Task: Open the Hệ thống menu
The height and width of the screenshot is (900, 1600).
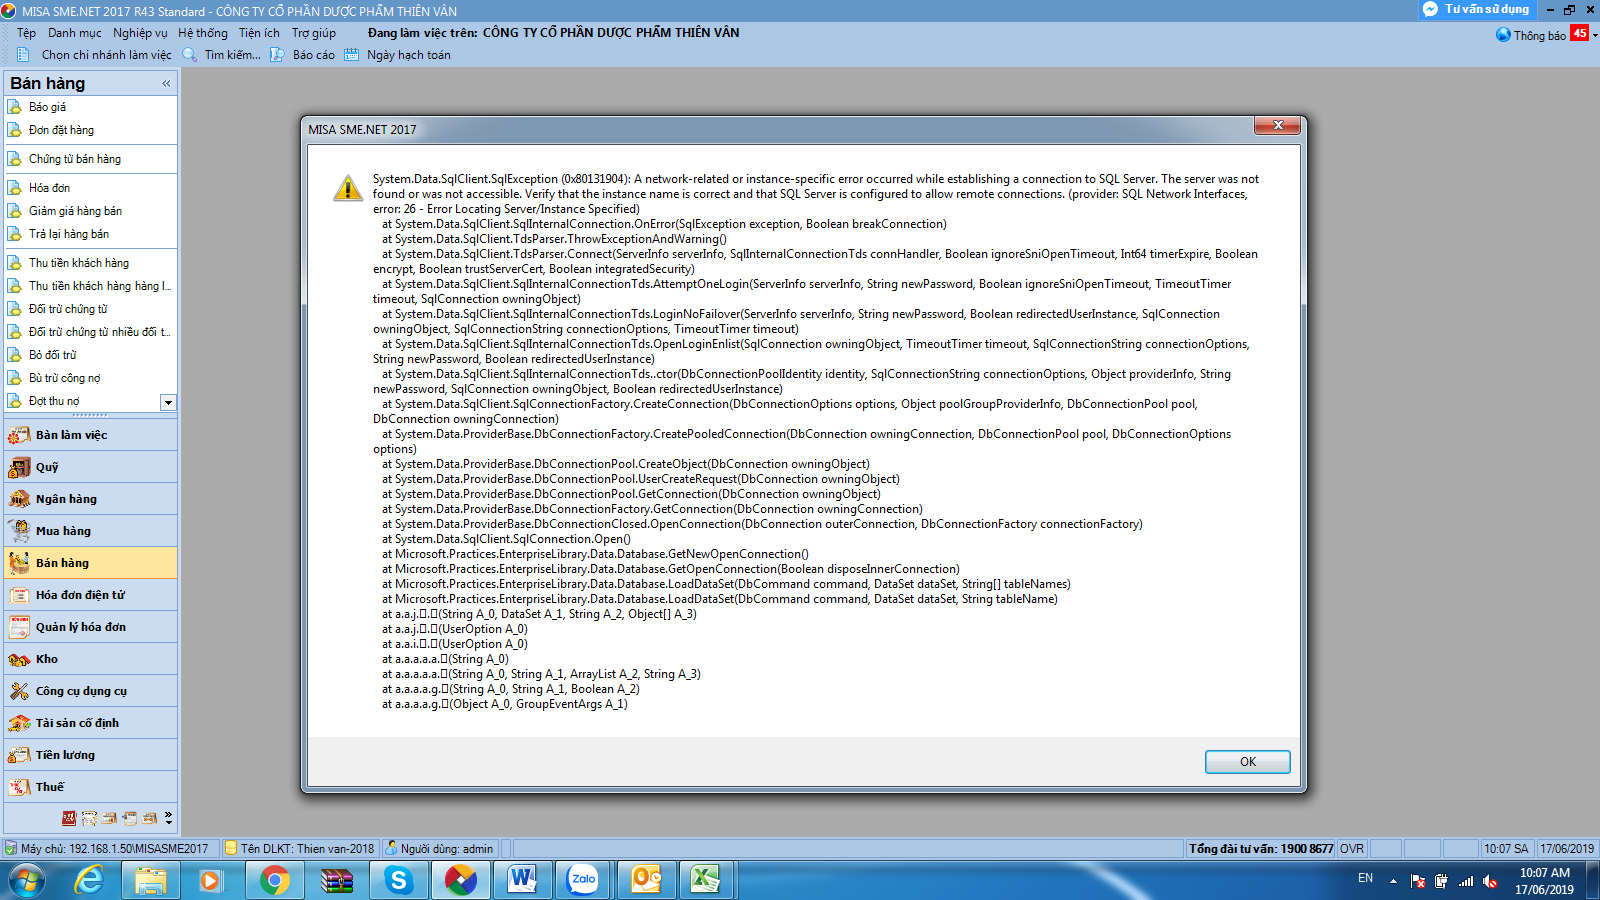Action: 203,33
